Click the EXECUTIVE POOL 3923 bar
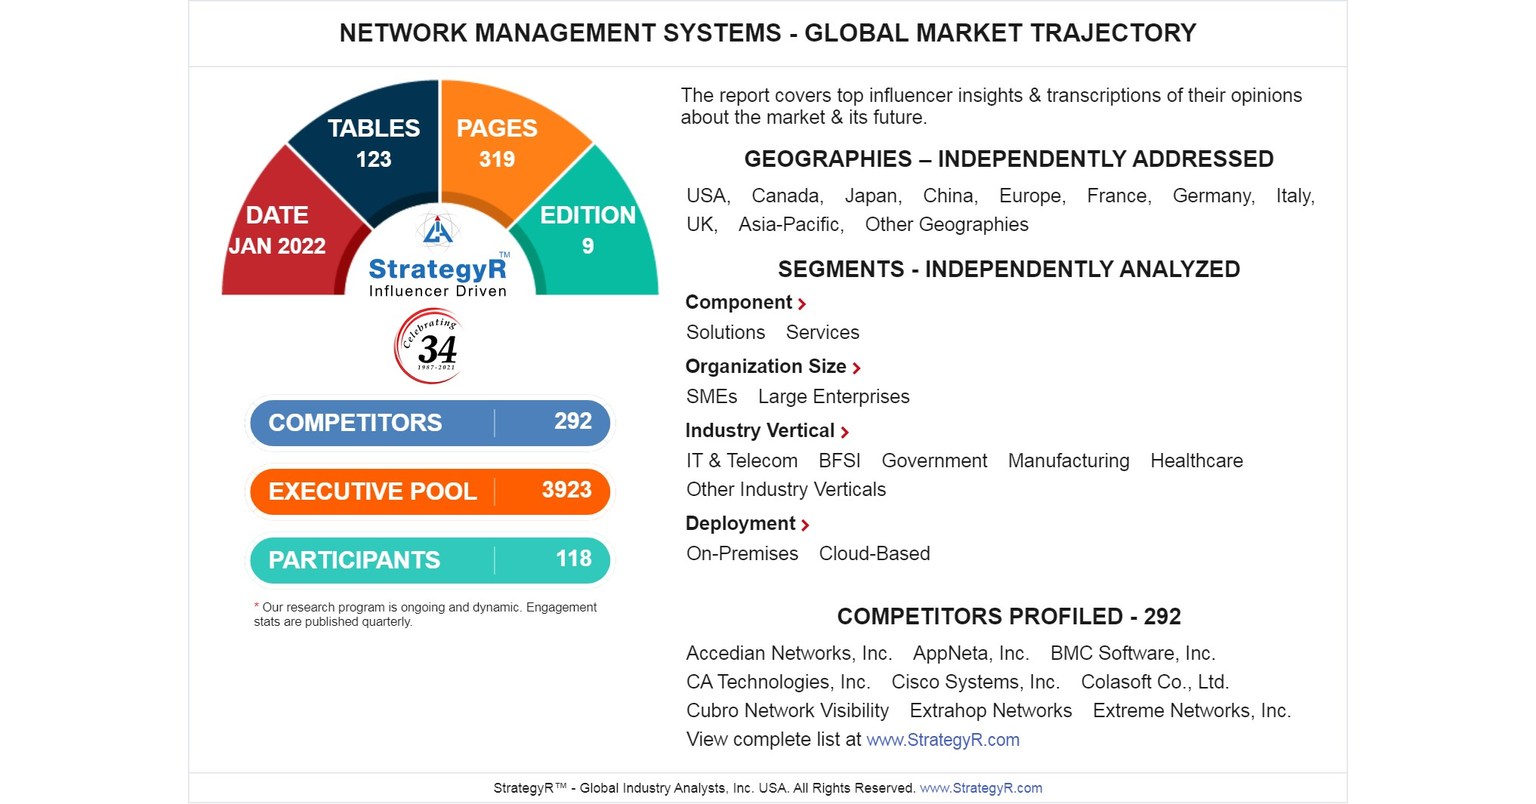 (x=429, y=491)
